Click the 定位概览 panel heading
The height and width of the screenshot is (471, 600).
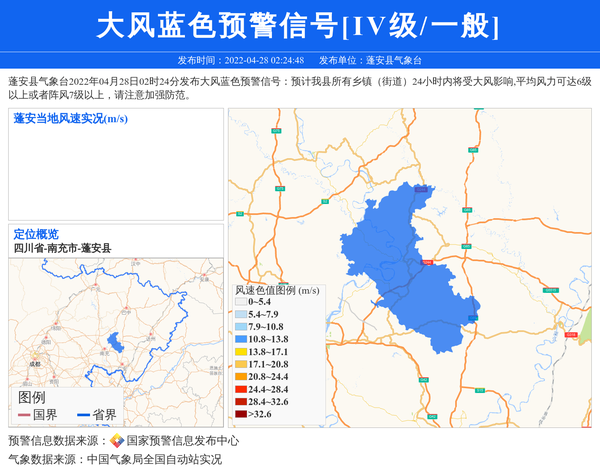pos(36,234)
